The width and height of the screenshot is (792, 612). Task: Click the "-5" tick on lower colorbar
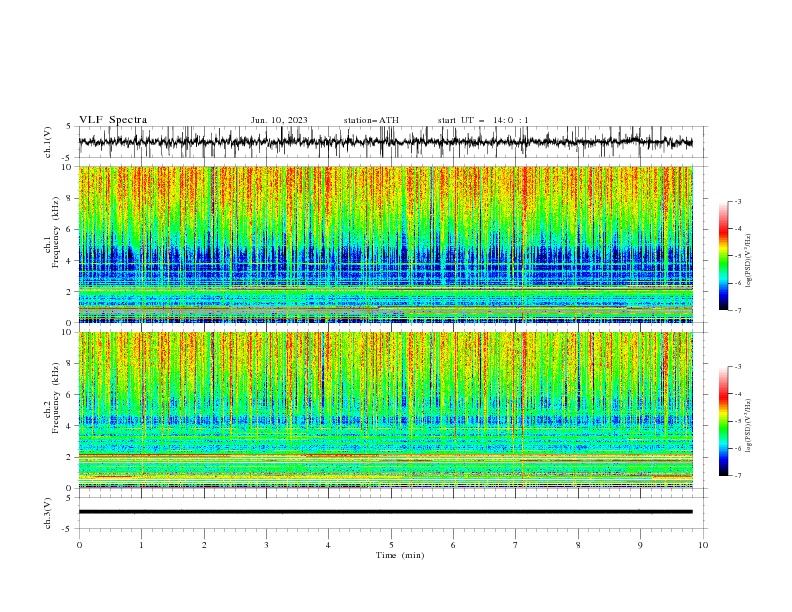pyautogui.click(x=737, y=421)
